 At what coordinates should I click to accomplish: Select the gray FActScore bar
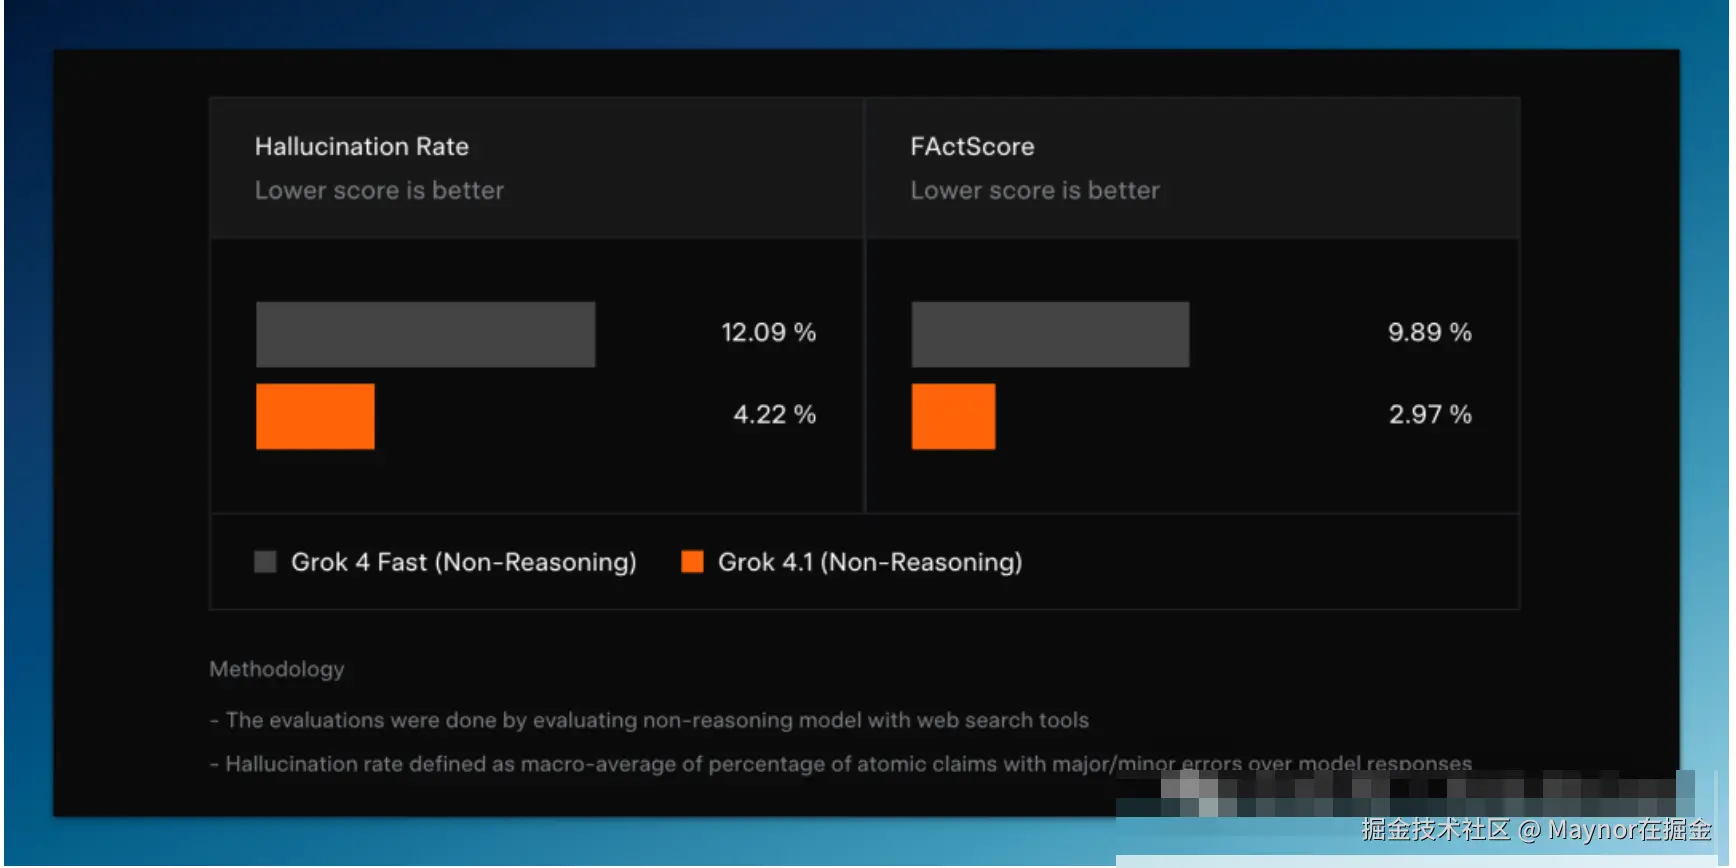point(1050,335)
